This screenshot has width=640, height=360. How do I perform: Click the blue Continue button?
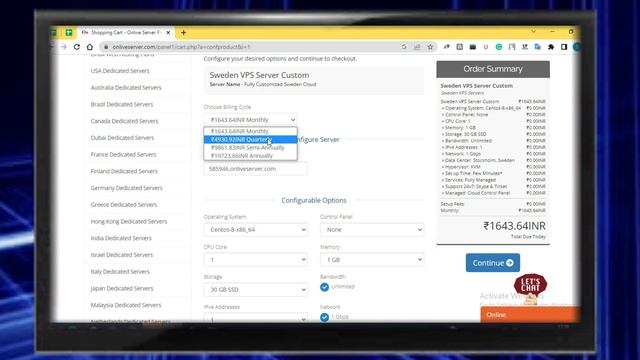493,263
